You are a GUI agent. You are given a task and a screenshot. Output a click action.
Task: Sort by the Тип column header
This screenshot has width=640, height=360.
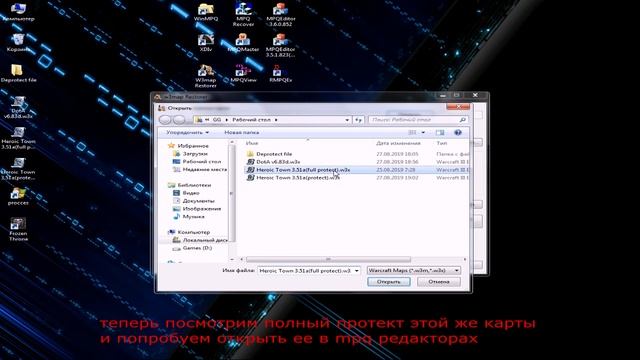(x=442, y=143)
